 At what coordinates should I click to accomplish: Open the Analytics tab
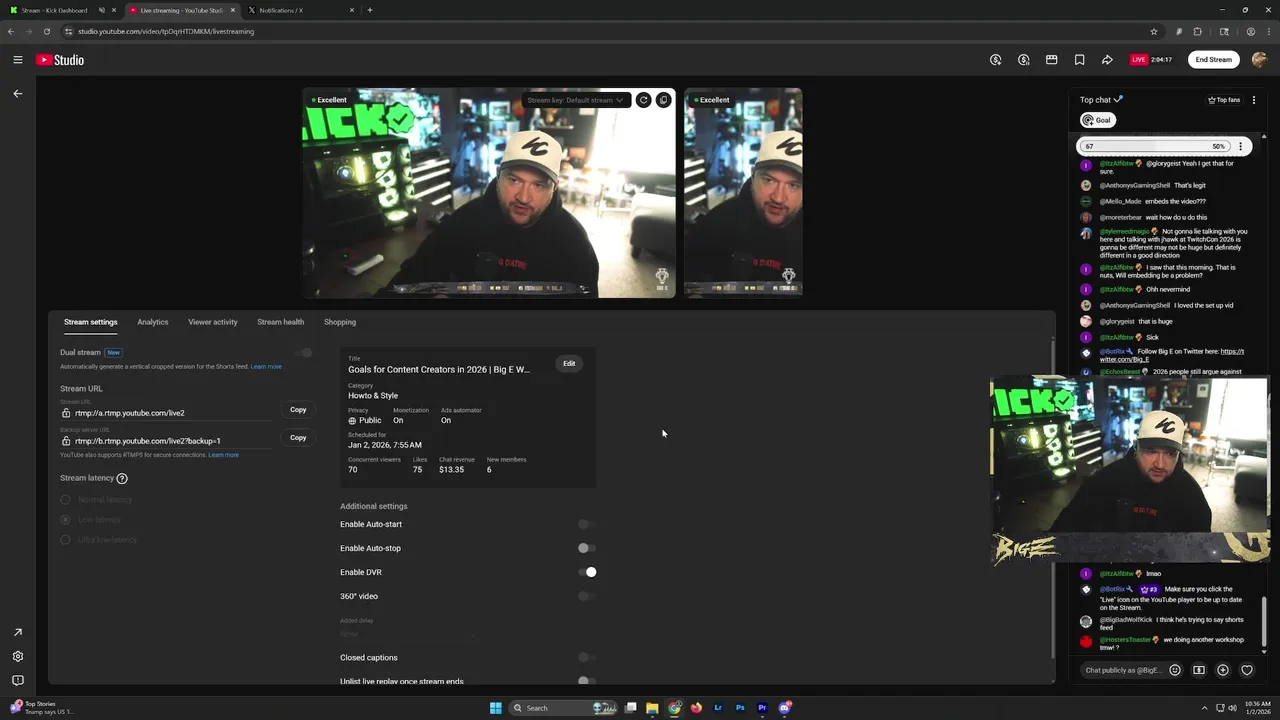(x=153, y=322)
